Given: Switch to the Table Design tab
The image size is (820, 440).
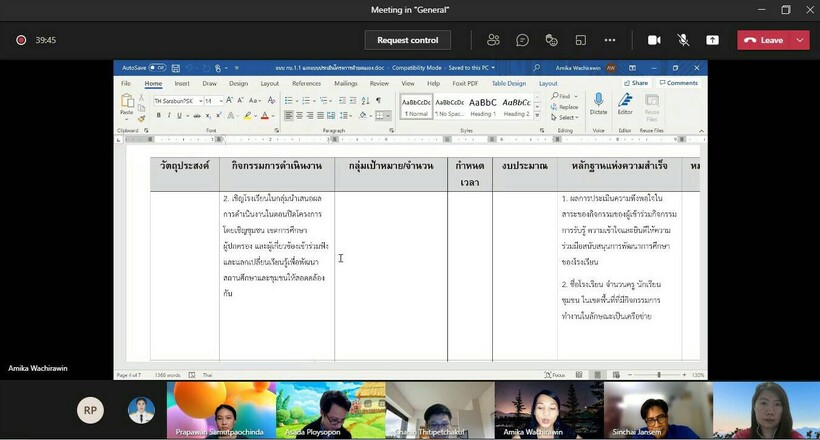Looking at the screenshot, I should (x=509, y=84).
